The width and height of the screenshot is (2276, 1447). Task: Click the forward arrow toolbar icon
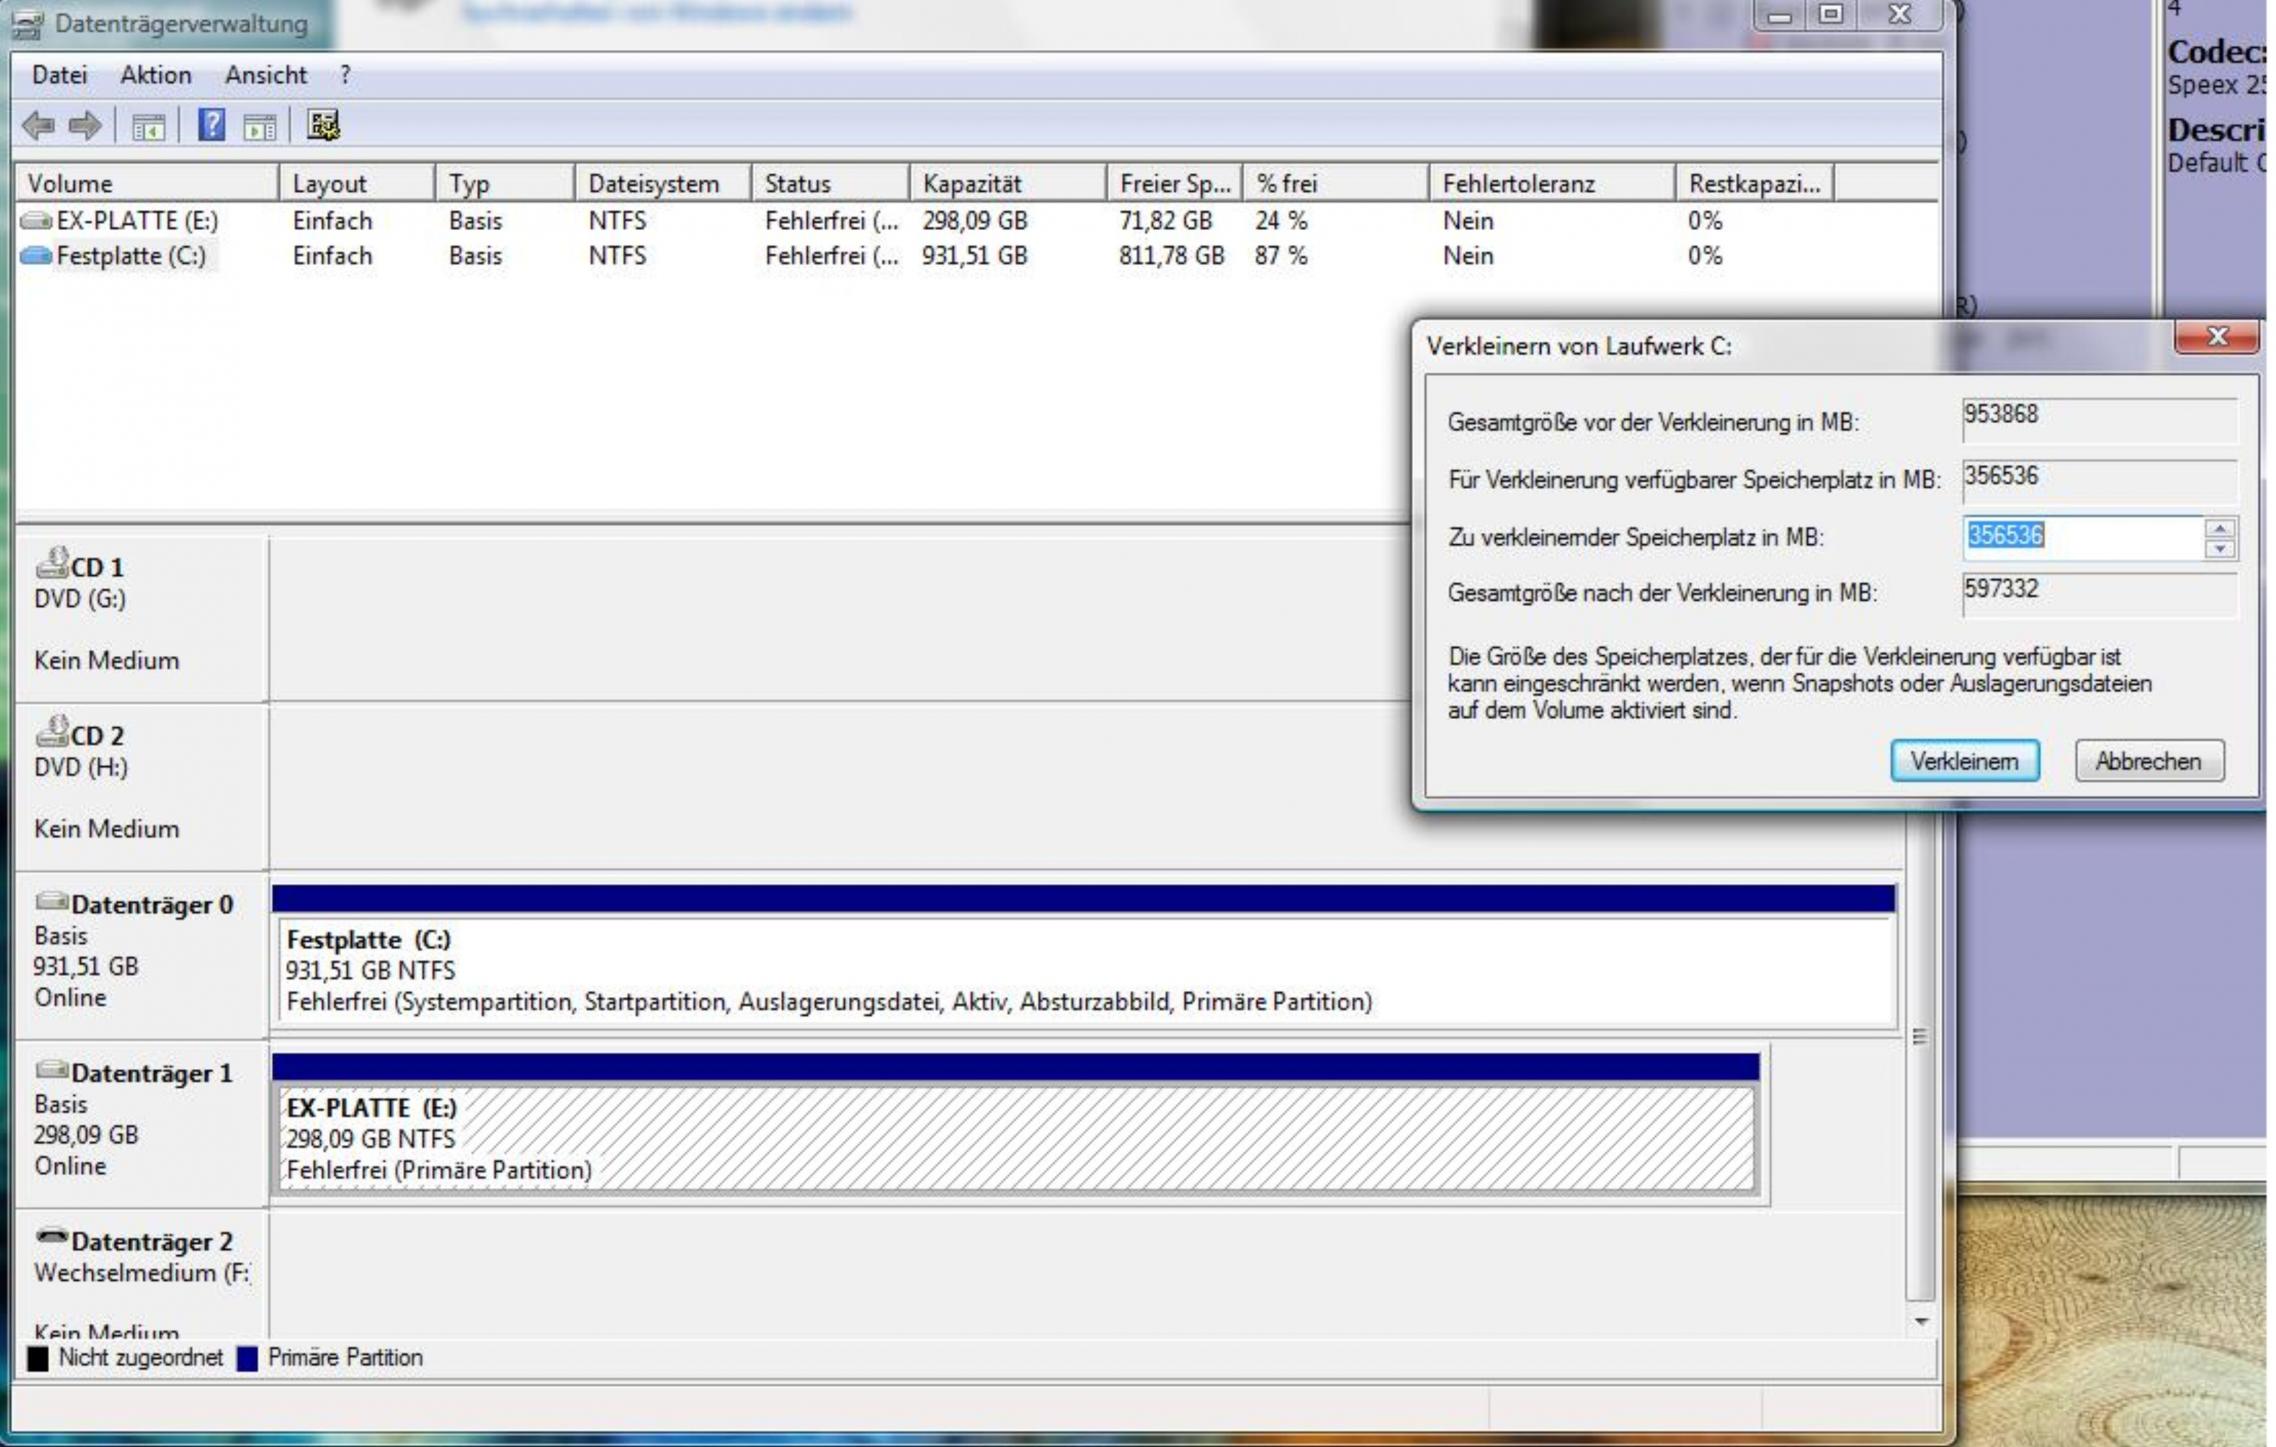85,126
